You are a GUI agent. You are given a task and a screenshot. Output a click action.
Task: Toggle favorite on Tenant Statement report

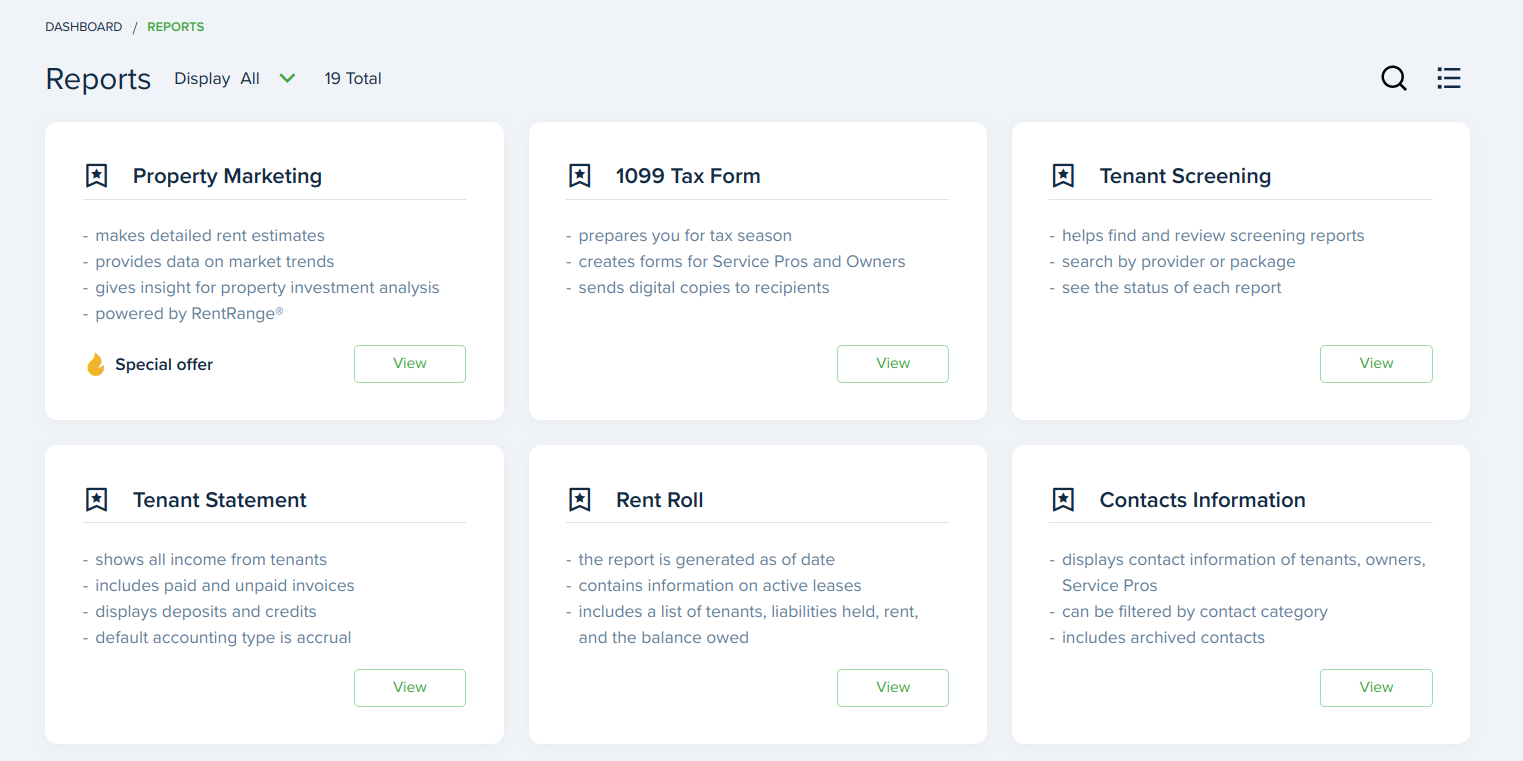(96, 500)
